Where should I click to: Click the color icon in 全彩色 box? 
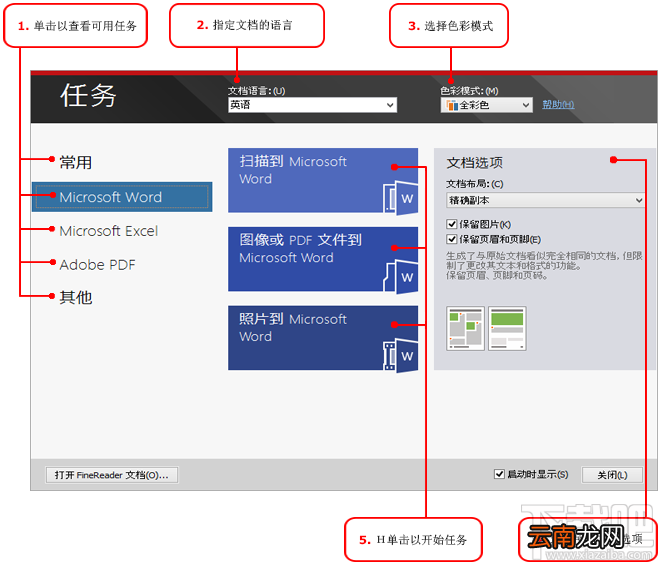(x=452, y=105)
